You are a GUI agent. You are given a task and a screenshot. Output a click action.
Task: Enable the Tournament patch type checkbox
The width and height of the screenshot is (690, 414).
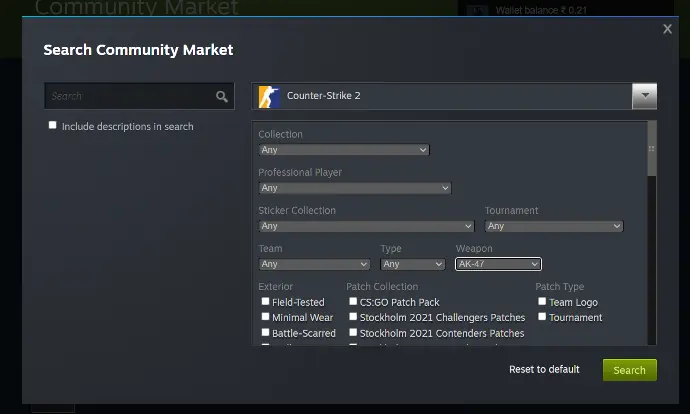pyautogui.click(x=542, y=317)
